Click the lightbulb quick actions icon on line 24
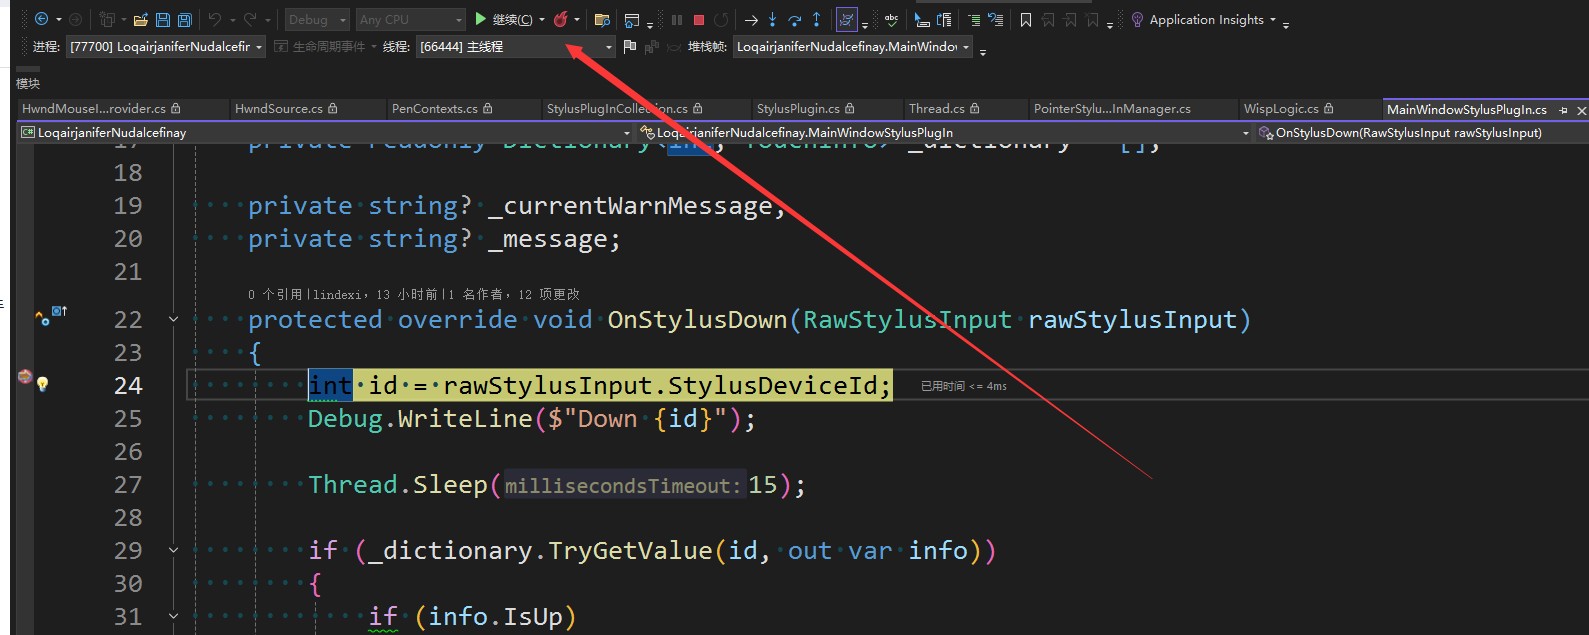Image resolution: width=1589 pixels, height=635 pixels. point(43,384)
